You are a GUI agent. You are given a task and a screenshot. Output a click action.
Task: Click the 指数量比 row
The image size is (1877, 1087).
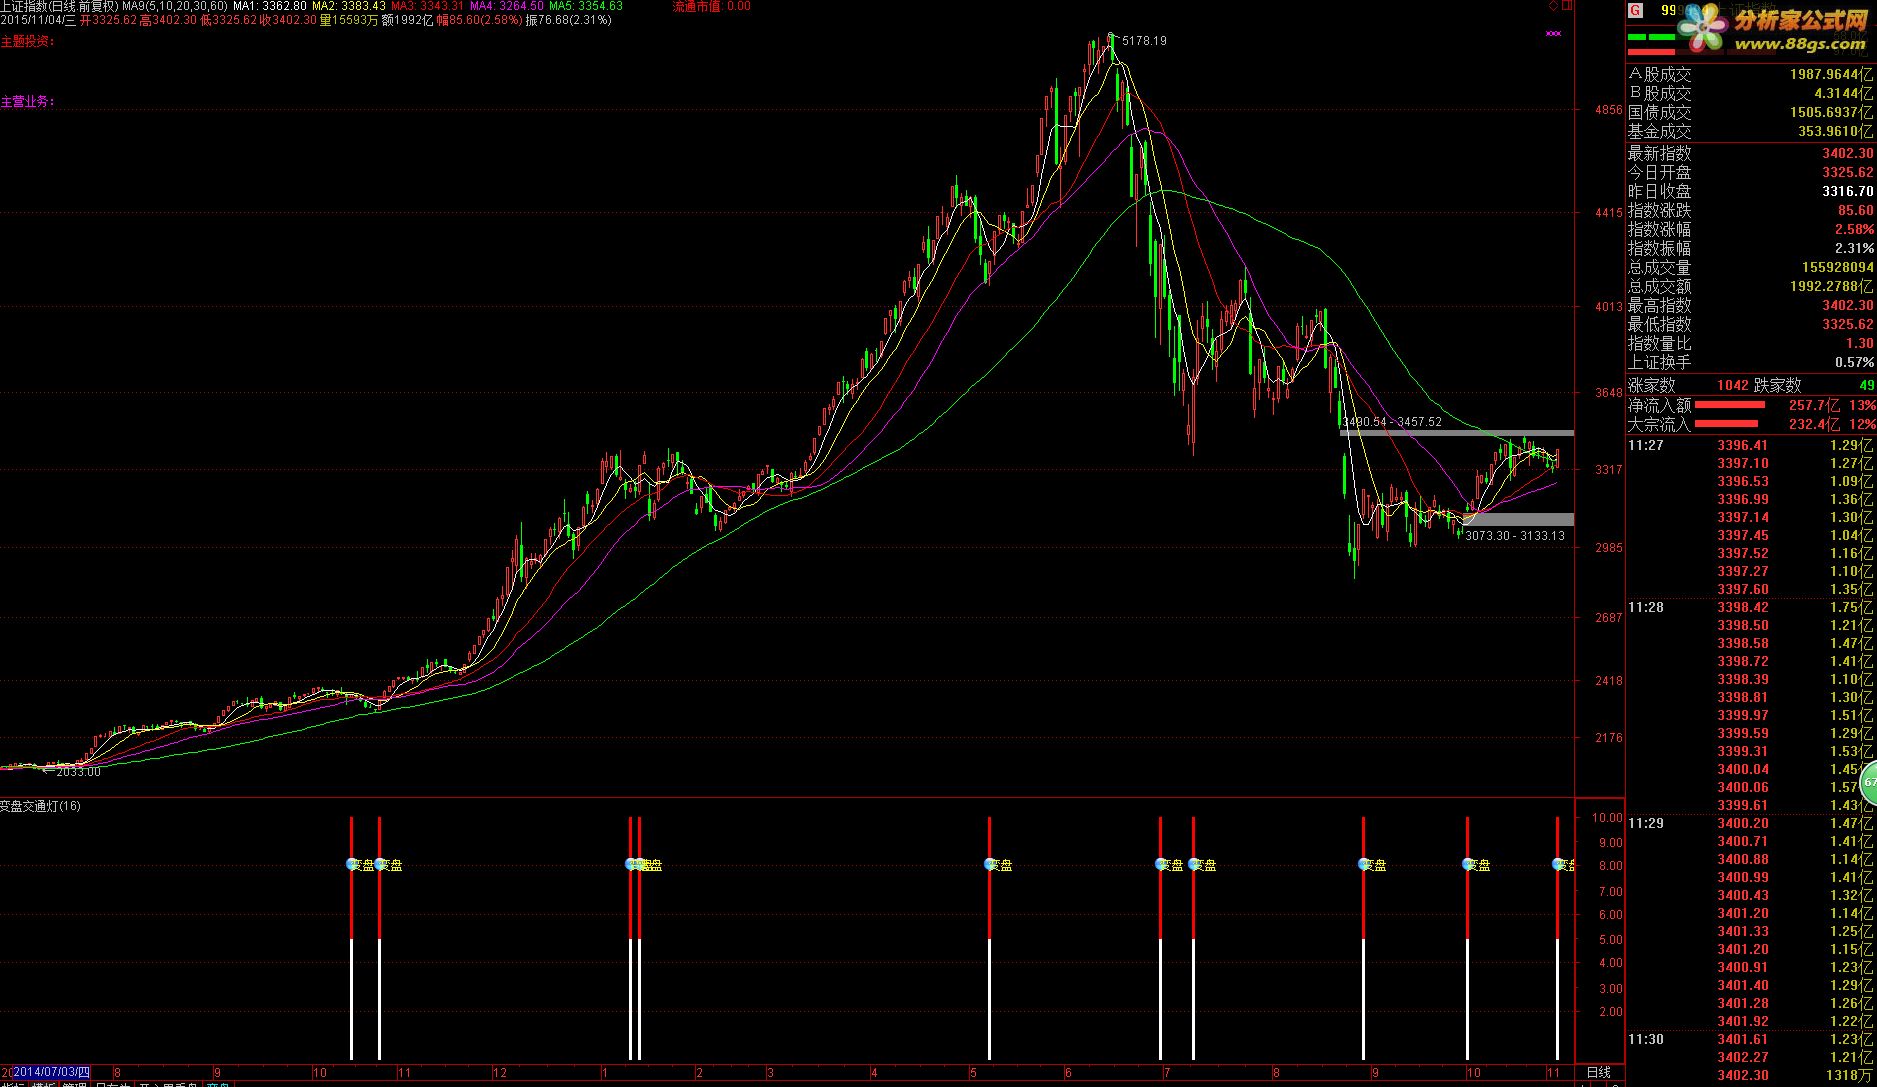pos(1751,343)
